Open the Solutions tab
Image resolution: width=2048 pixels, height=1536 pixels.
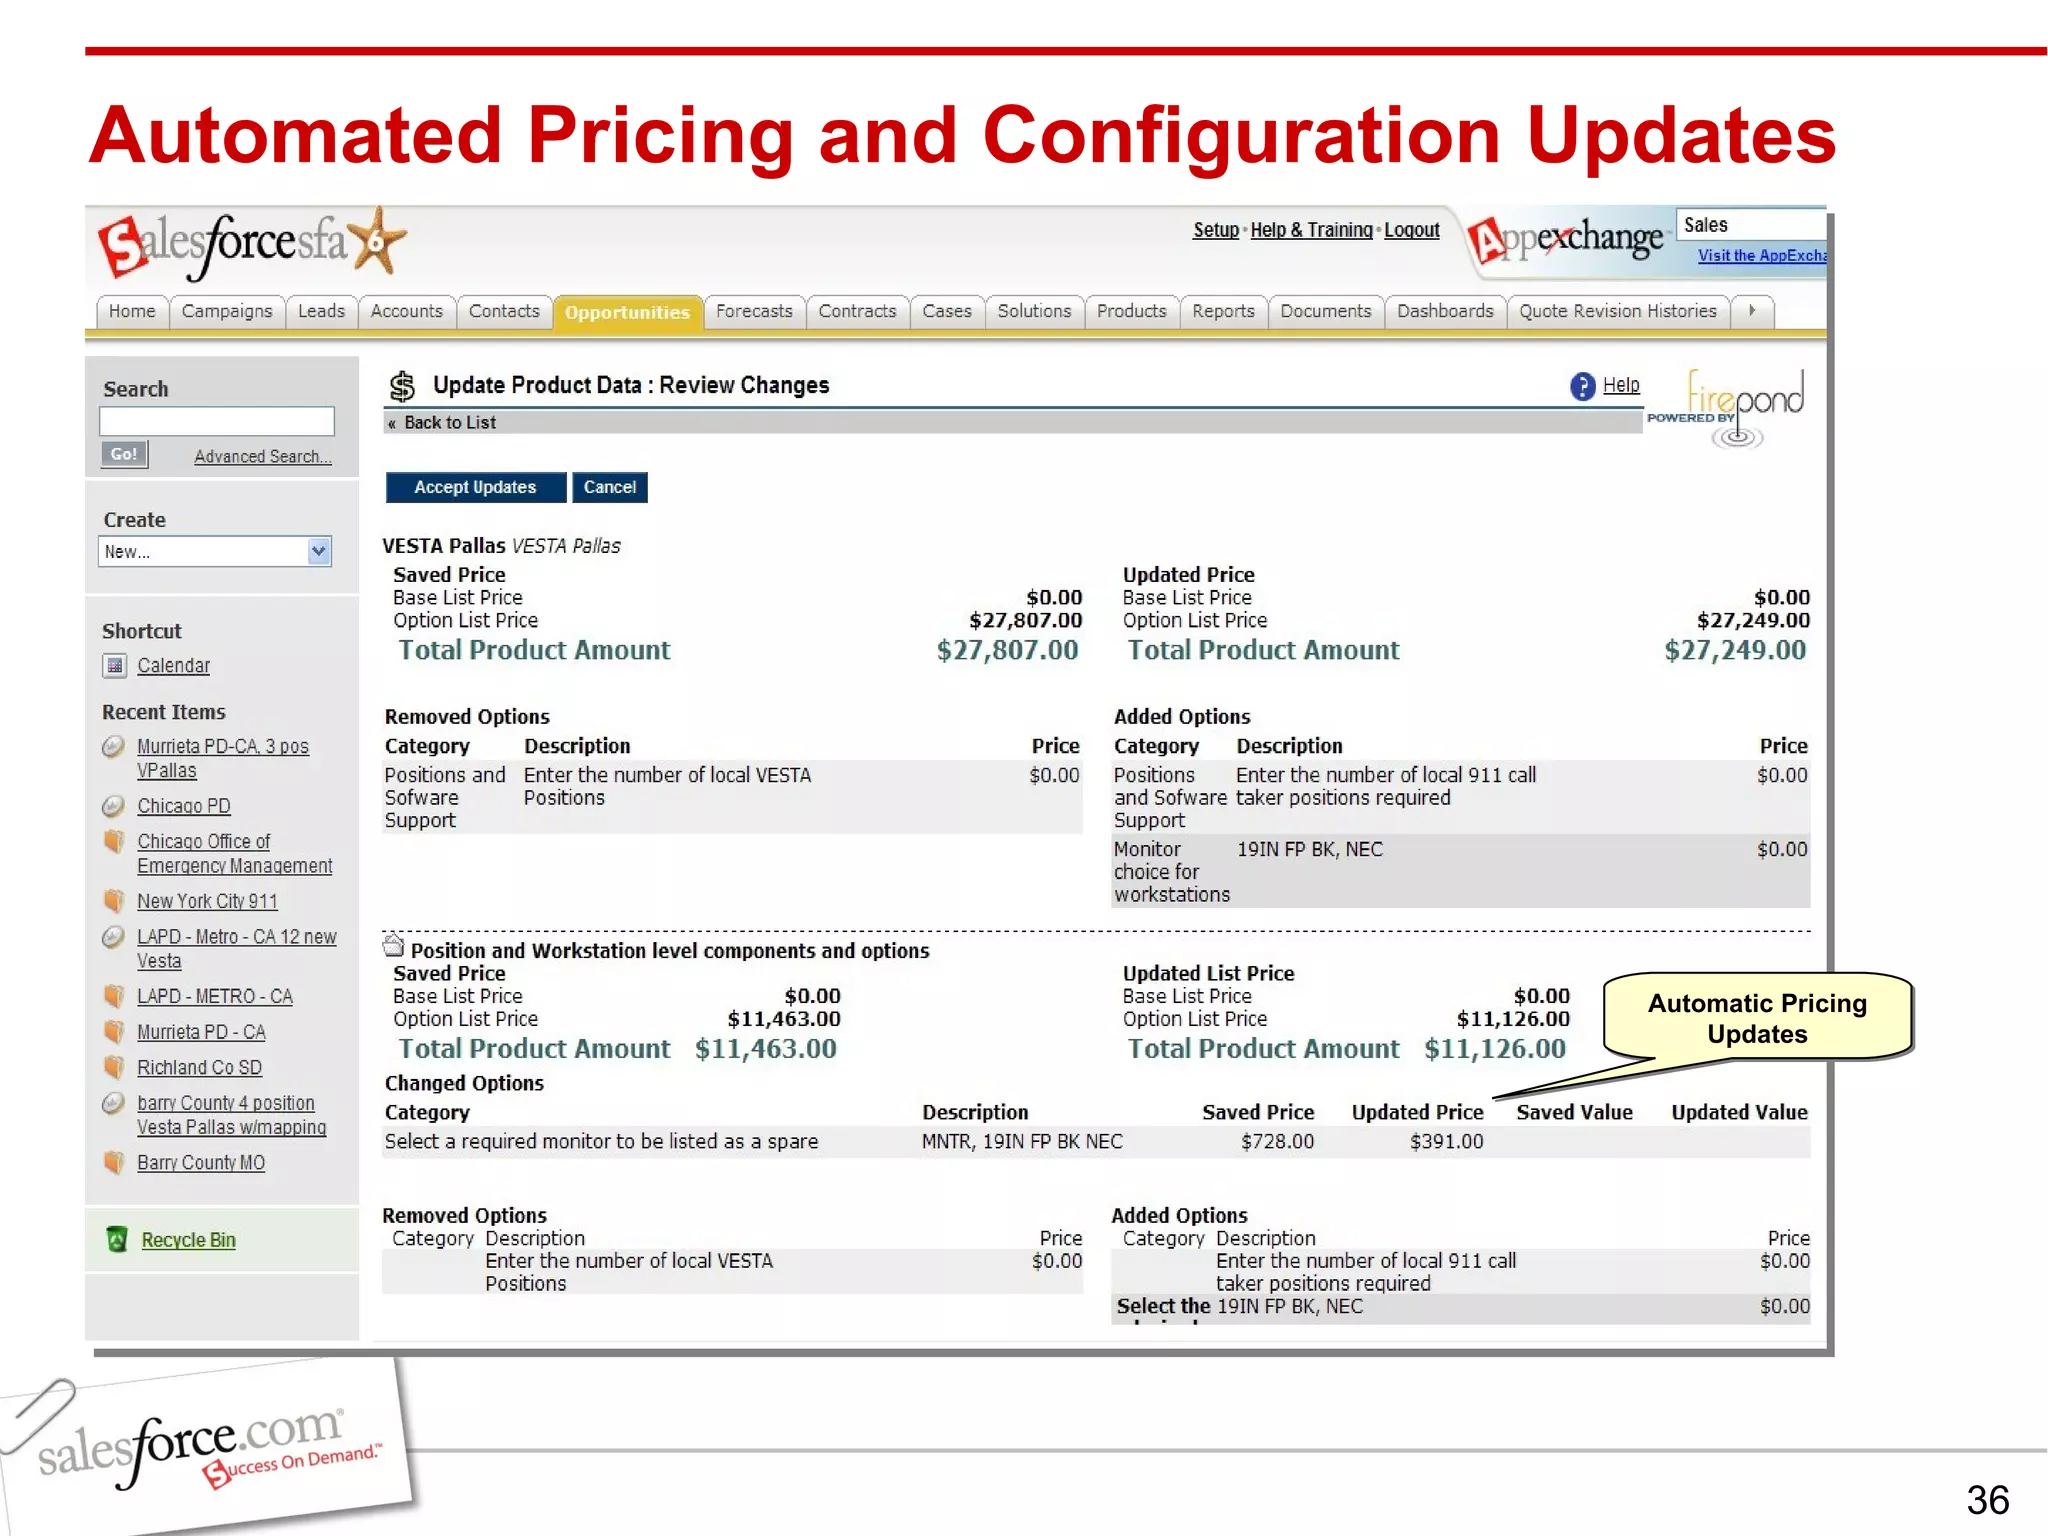click(1034, 312)
